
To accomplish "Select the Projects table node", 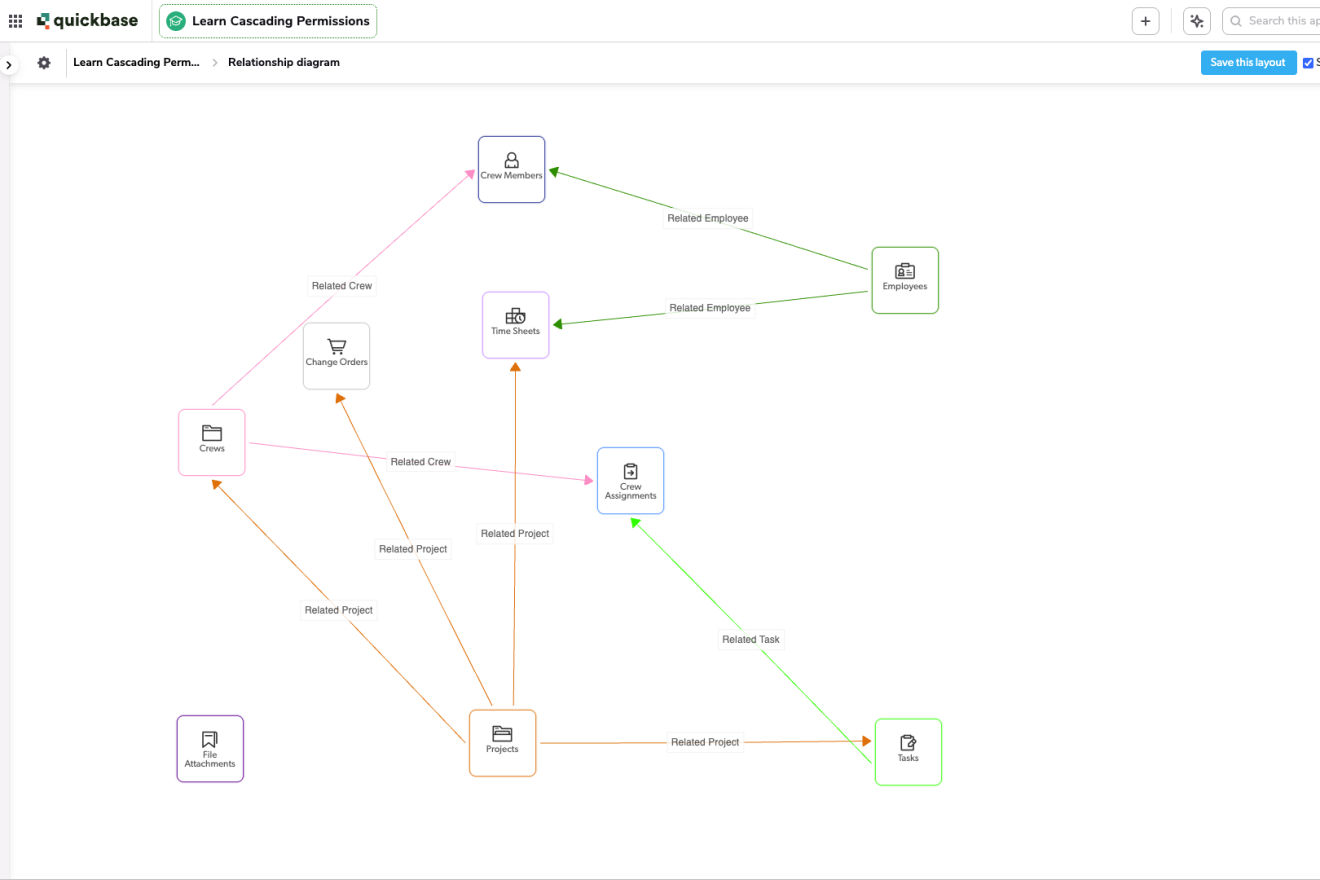I will click(x=502, y=743).
